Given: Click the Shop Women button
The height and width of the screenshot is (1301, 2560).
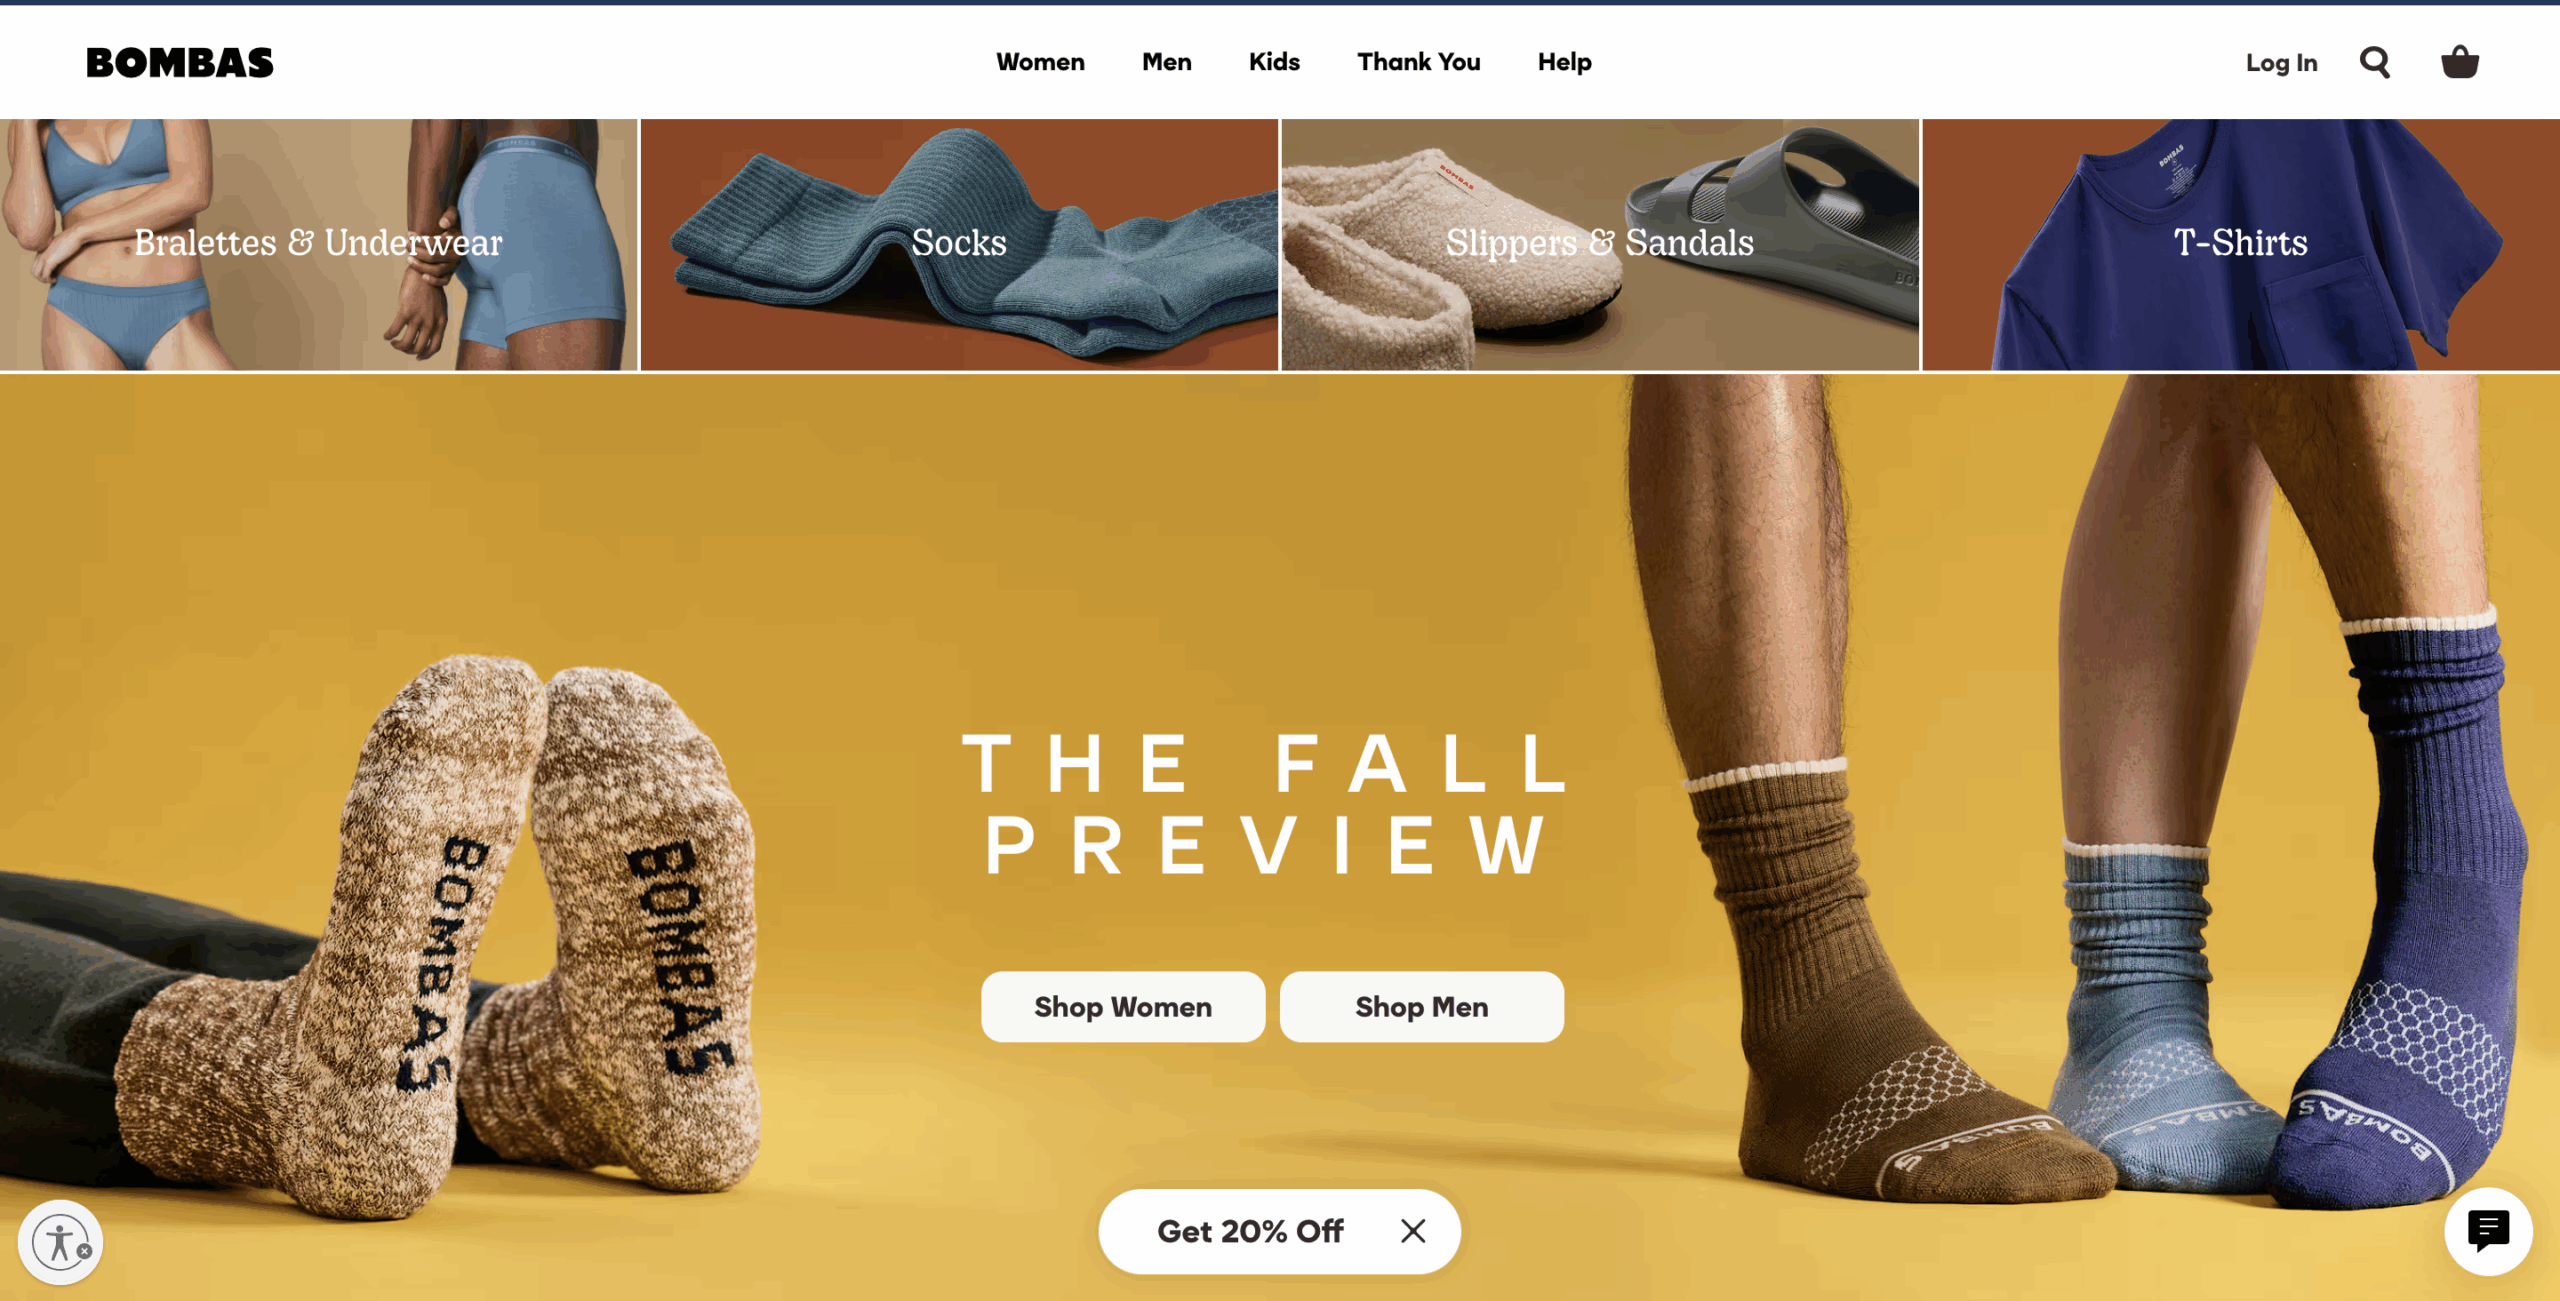Looking at the screenshot, I should click(1123, 1007).
